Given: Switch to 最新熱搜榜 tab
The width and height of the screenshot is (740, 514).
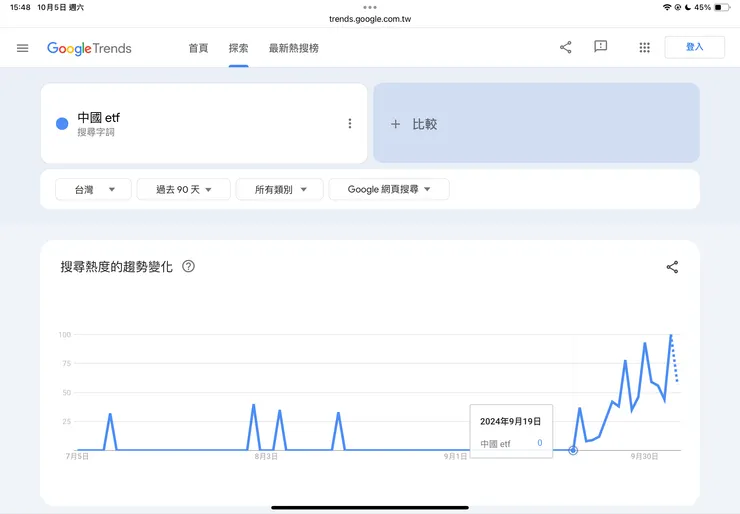Looking at the screenshot, I should [x=294, y=48].
